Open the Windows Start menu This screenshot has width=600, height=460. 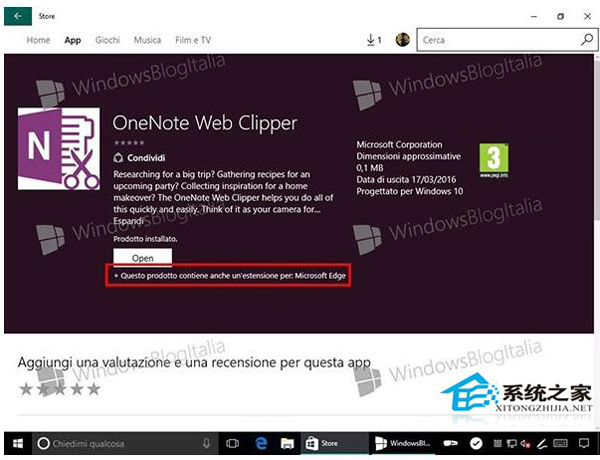[x=18, y=444]
